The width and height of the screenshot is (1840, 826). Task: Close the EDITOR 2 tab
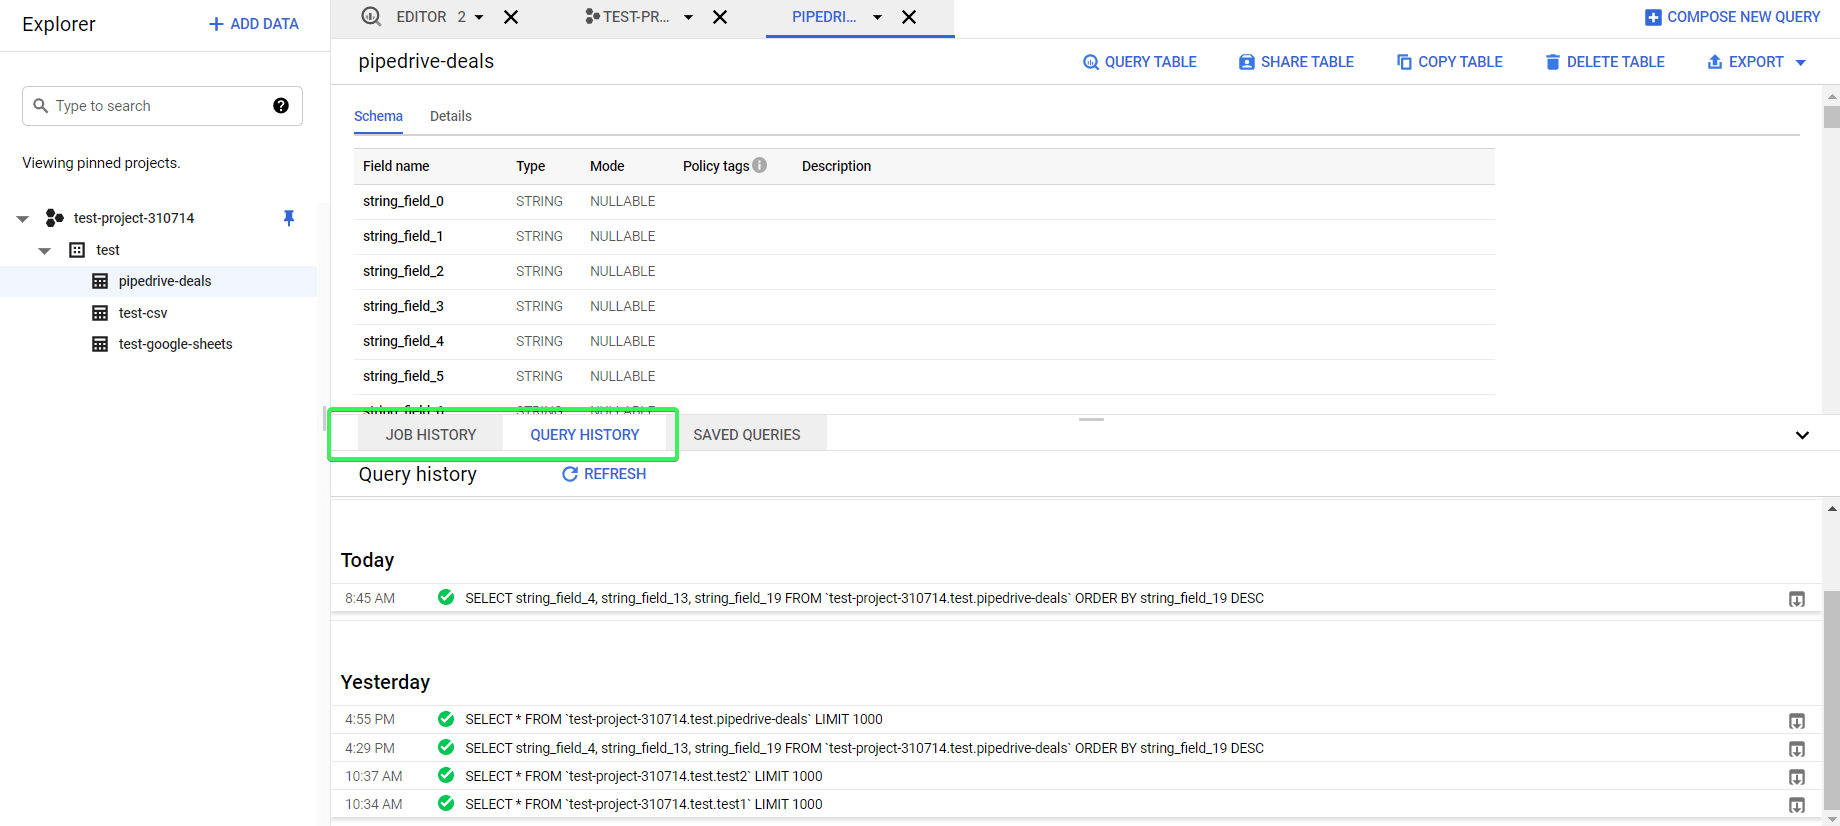click(x=511, y=17)
